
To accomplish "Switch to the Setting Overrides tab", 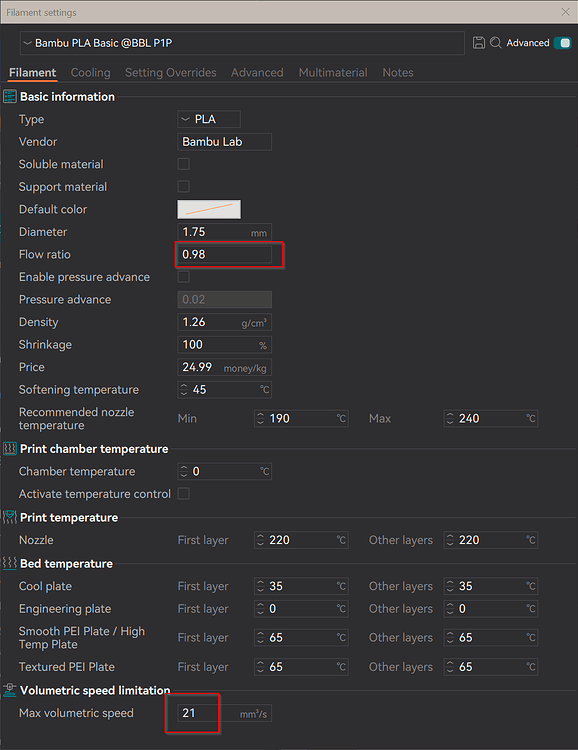I will (x=170, y=73).
